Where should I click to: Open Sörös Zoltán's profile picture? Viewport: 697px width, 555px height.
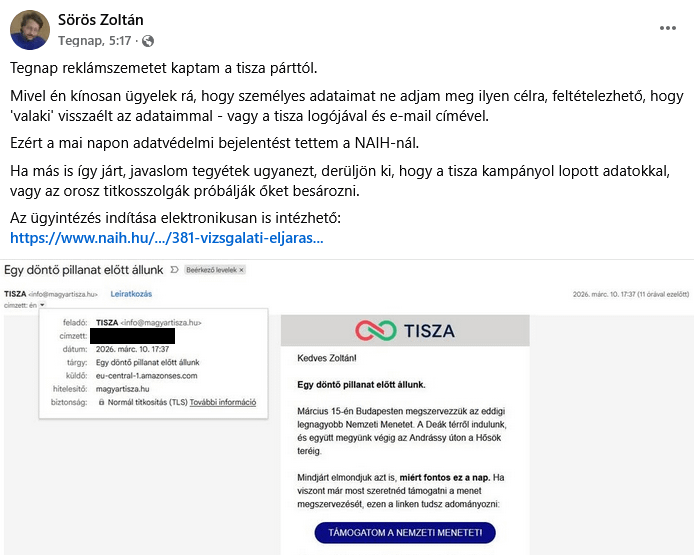coord(30,31)
